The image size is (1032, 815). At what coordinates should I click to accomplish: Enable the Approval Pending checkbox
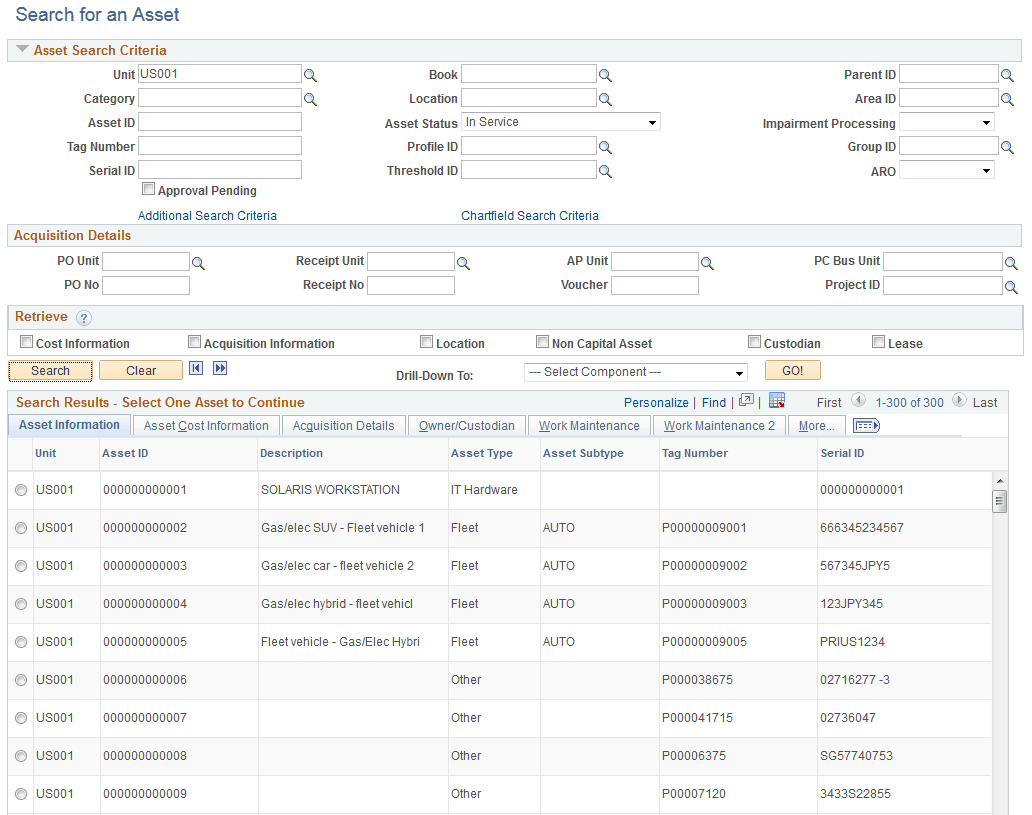(x=148, y=189)
